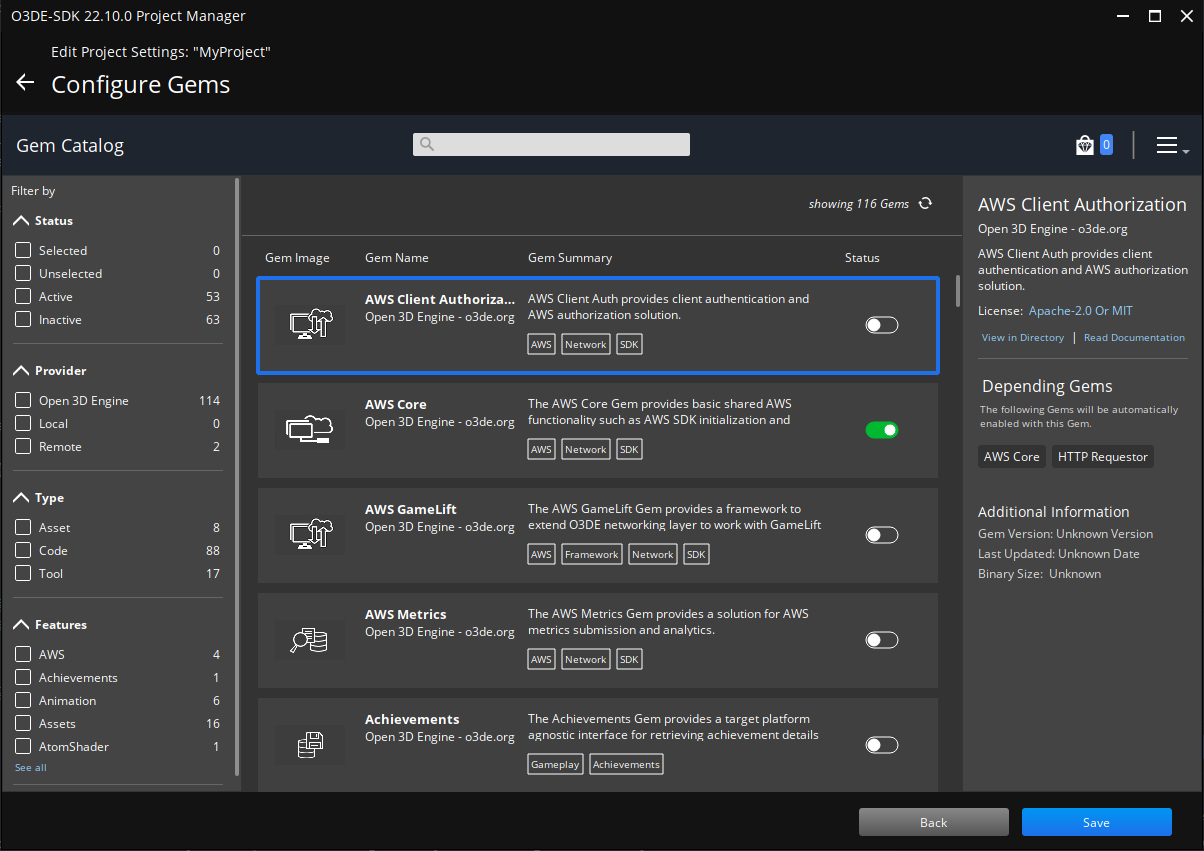The width and height of the screenshot is (1204, 851).
Task: Check the AtomShader features filter
Action: click(23, 746)
